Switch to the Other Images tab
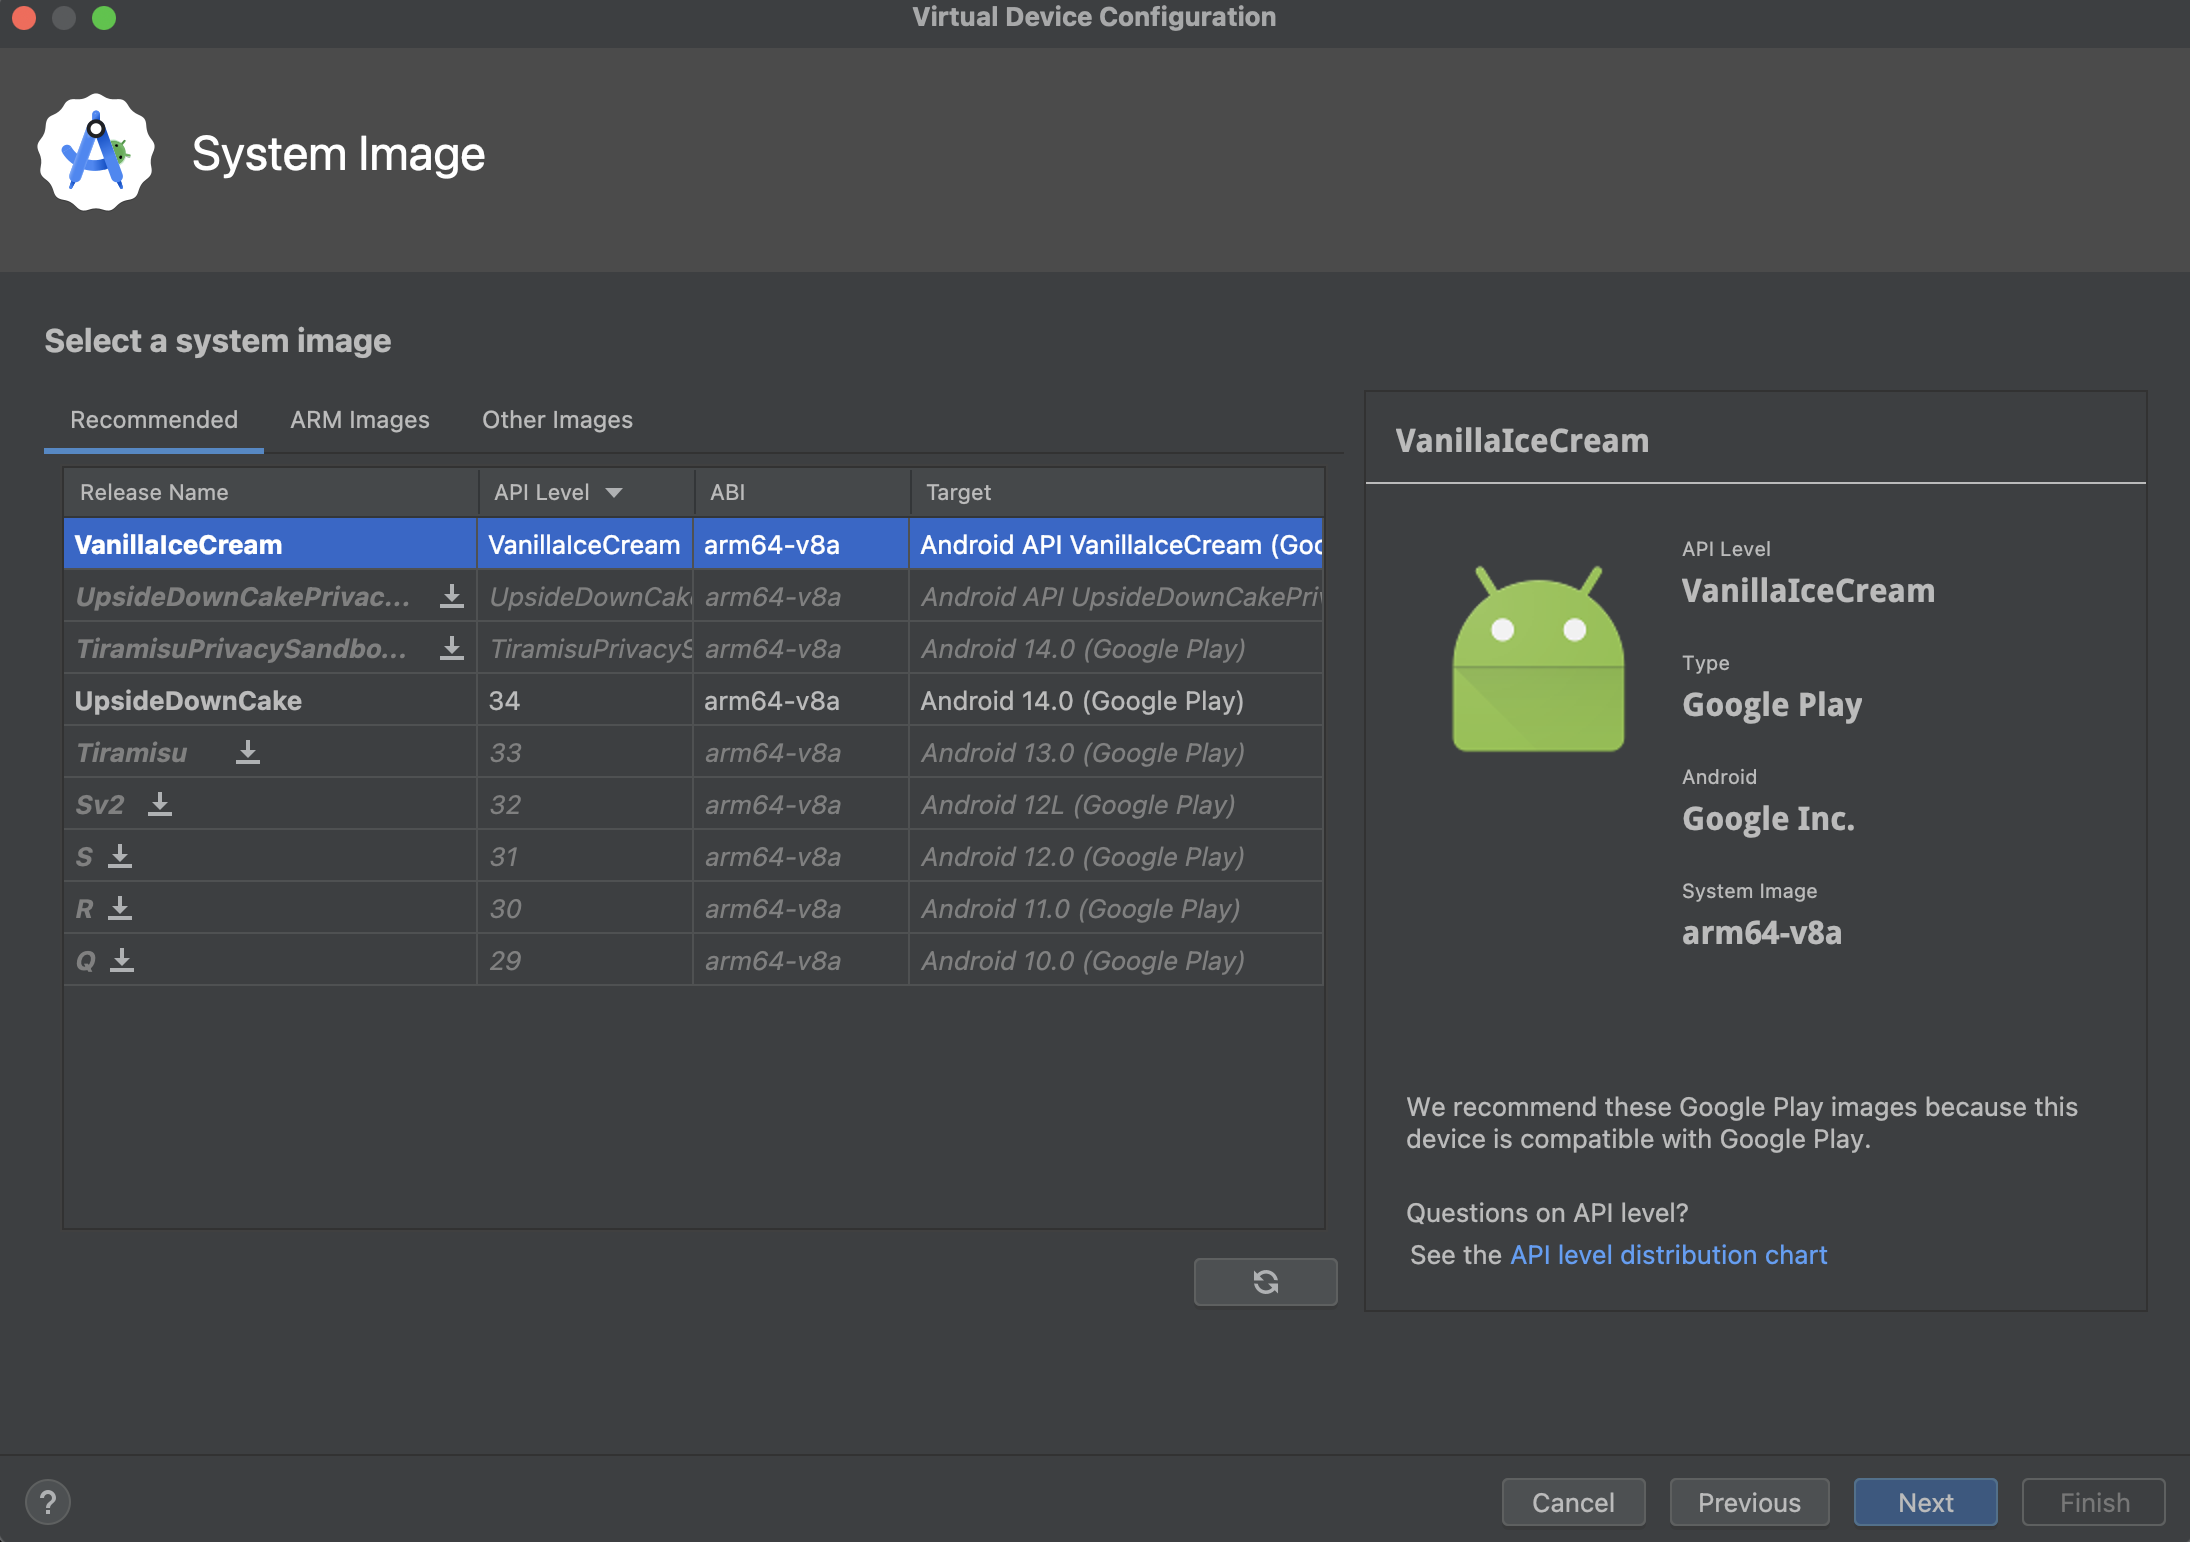Viewport: 2190px width, 1542px height. [x=557, y=419]
